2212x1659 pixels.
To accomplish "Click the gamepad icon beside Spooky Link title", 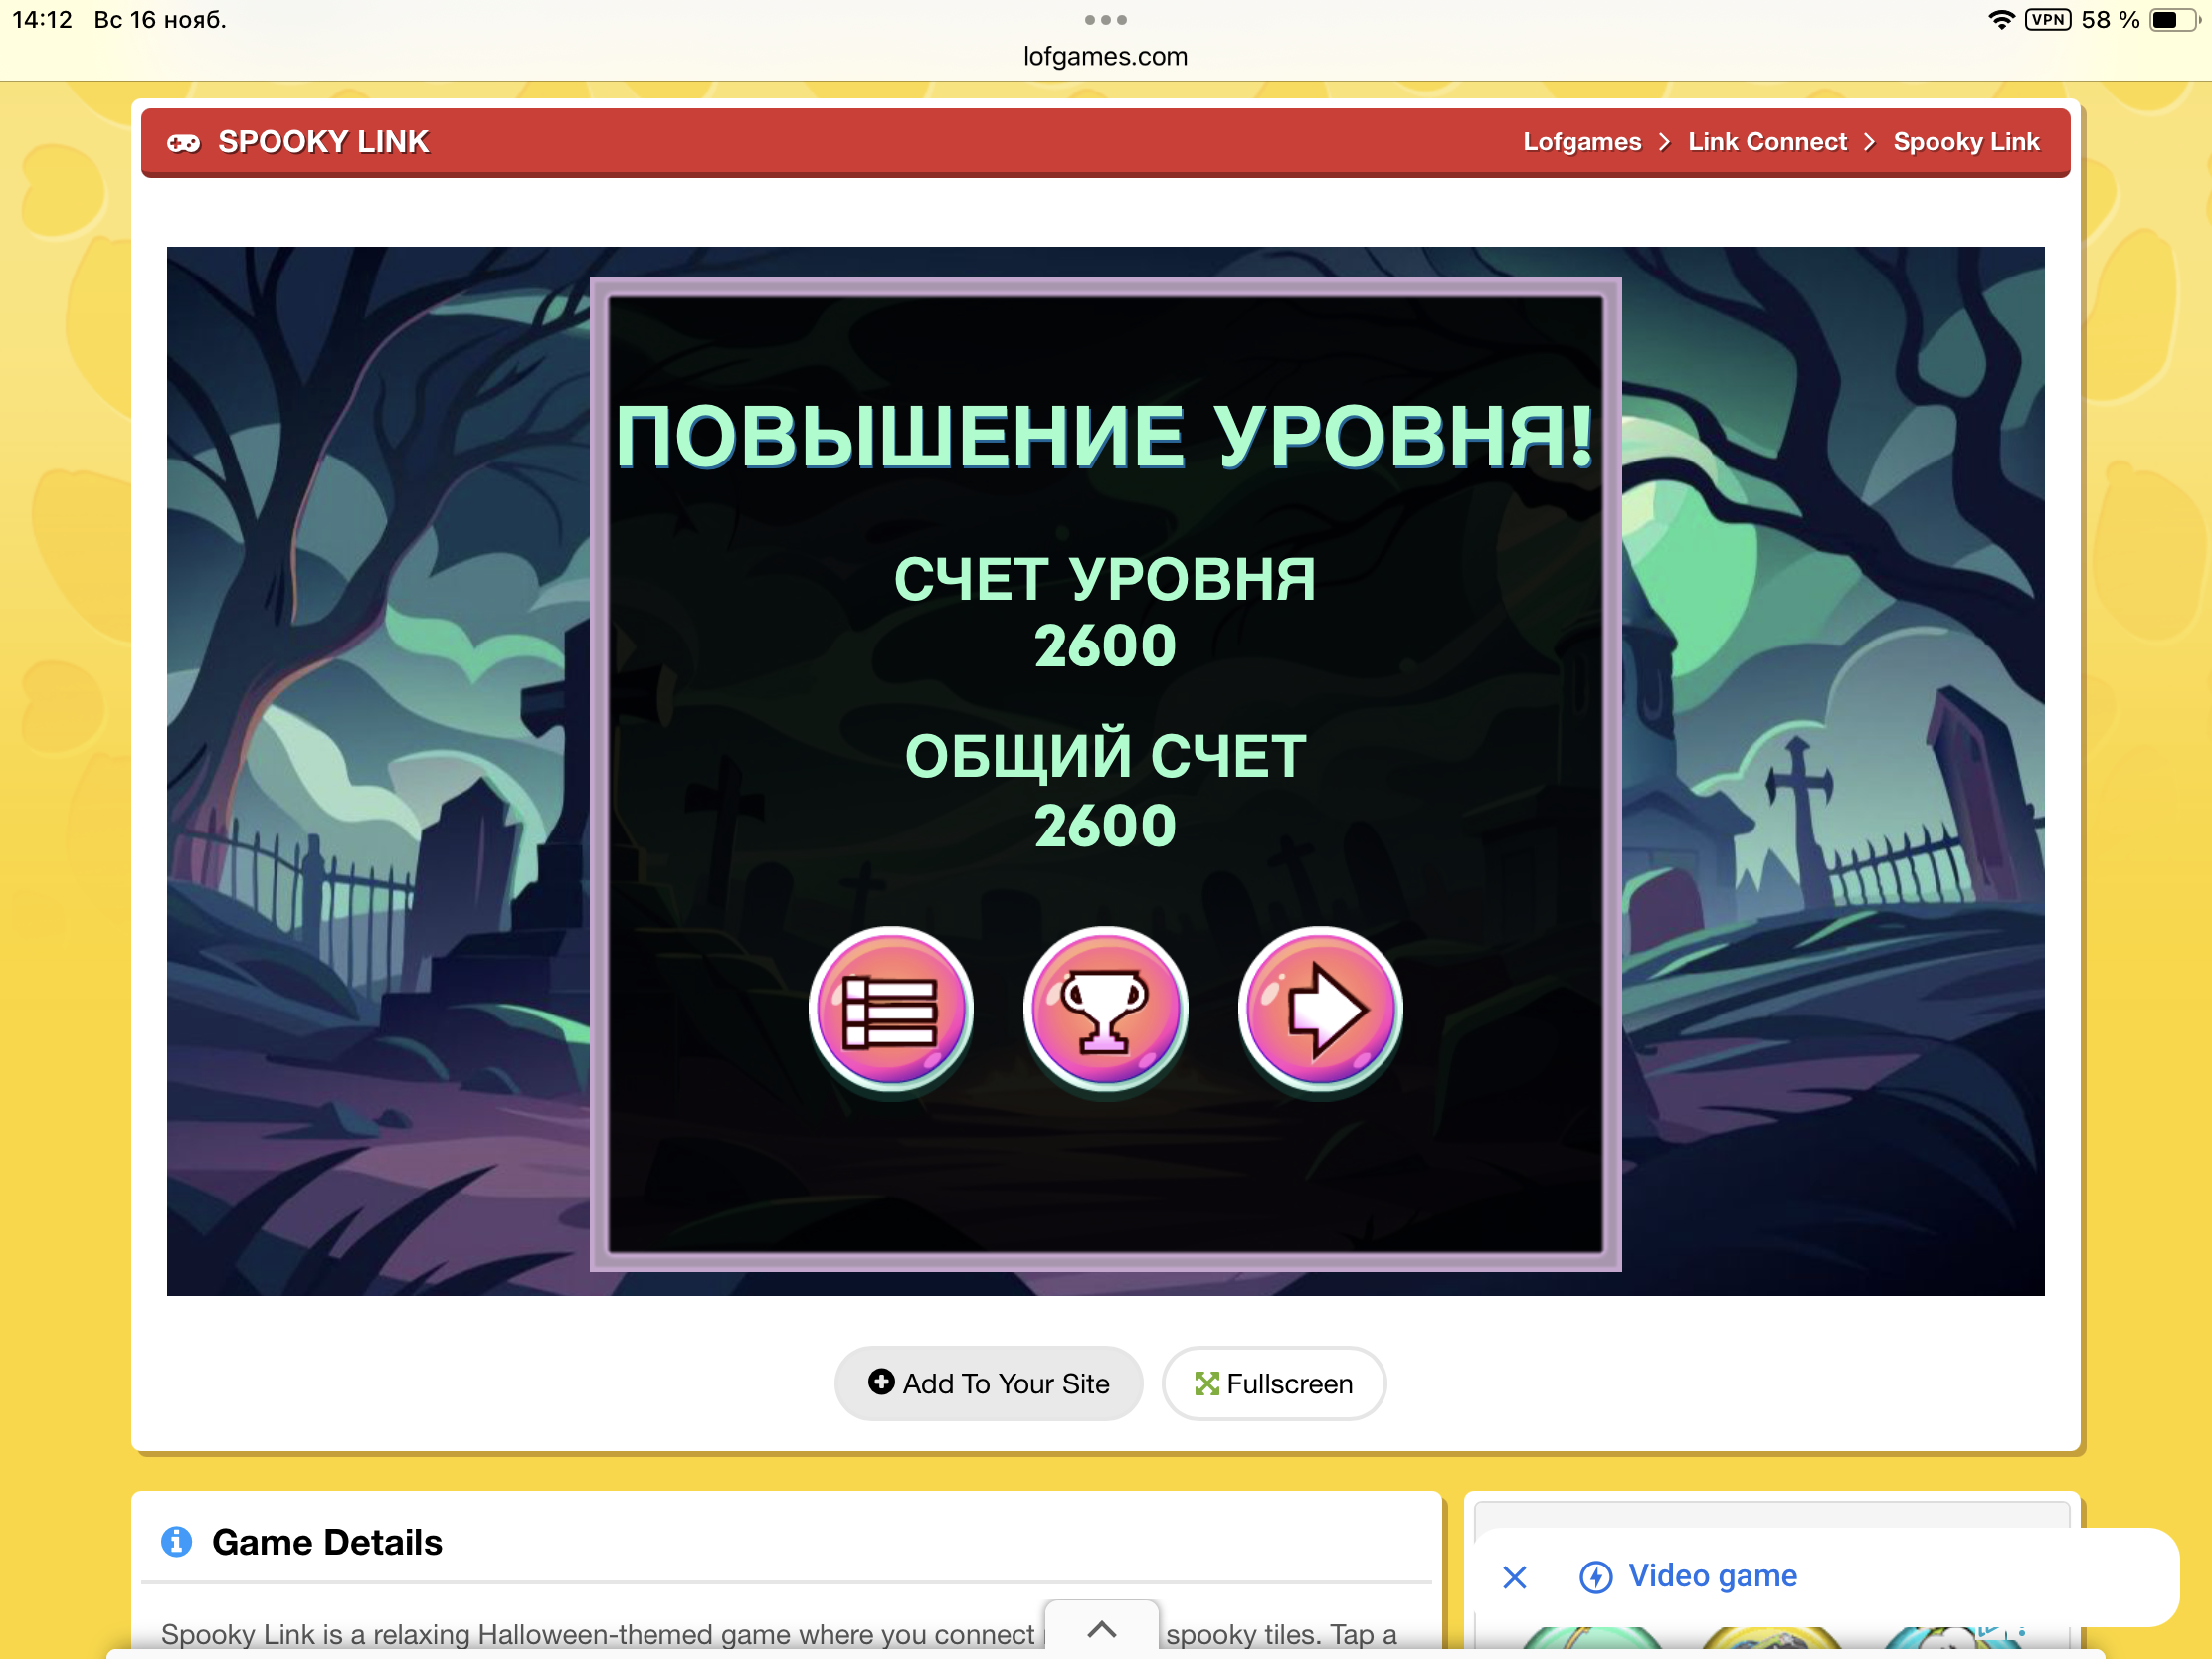I will pyautogui.click(x=183, y=143).
